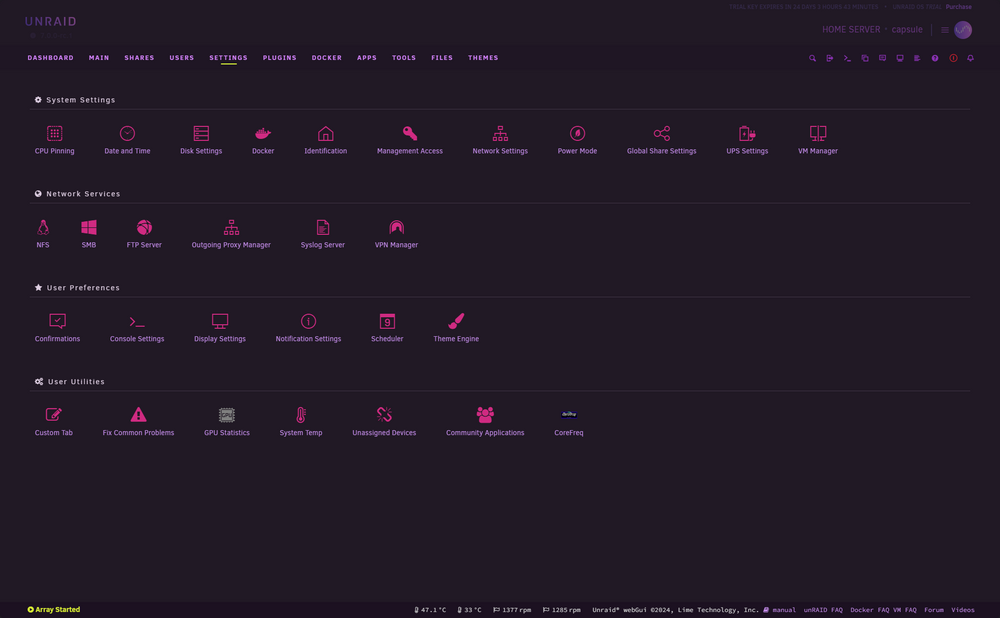Open Disk Settings
Image resolution: width=1000 pixels, height=618 pixels.
click(201, 140)
